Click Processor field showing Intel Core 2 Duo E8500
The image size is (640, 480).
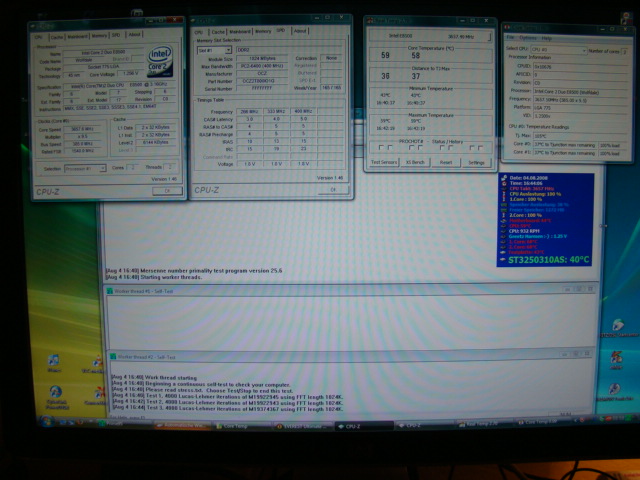coord(580,92)
